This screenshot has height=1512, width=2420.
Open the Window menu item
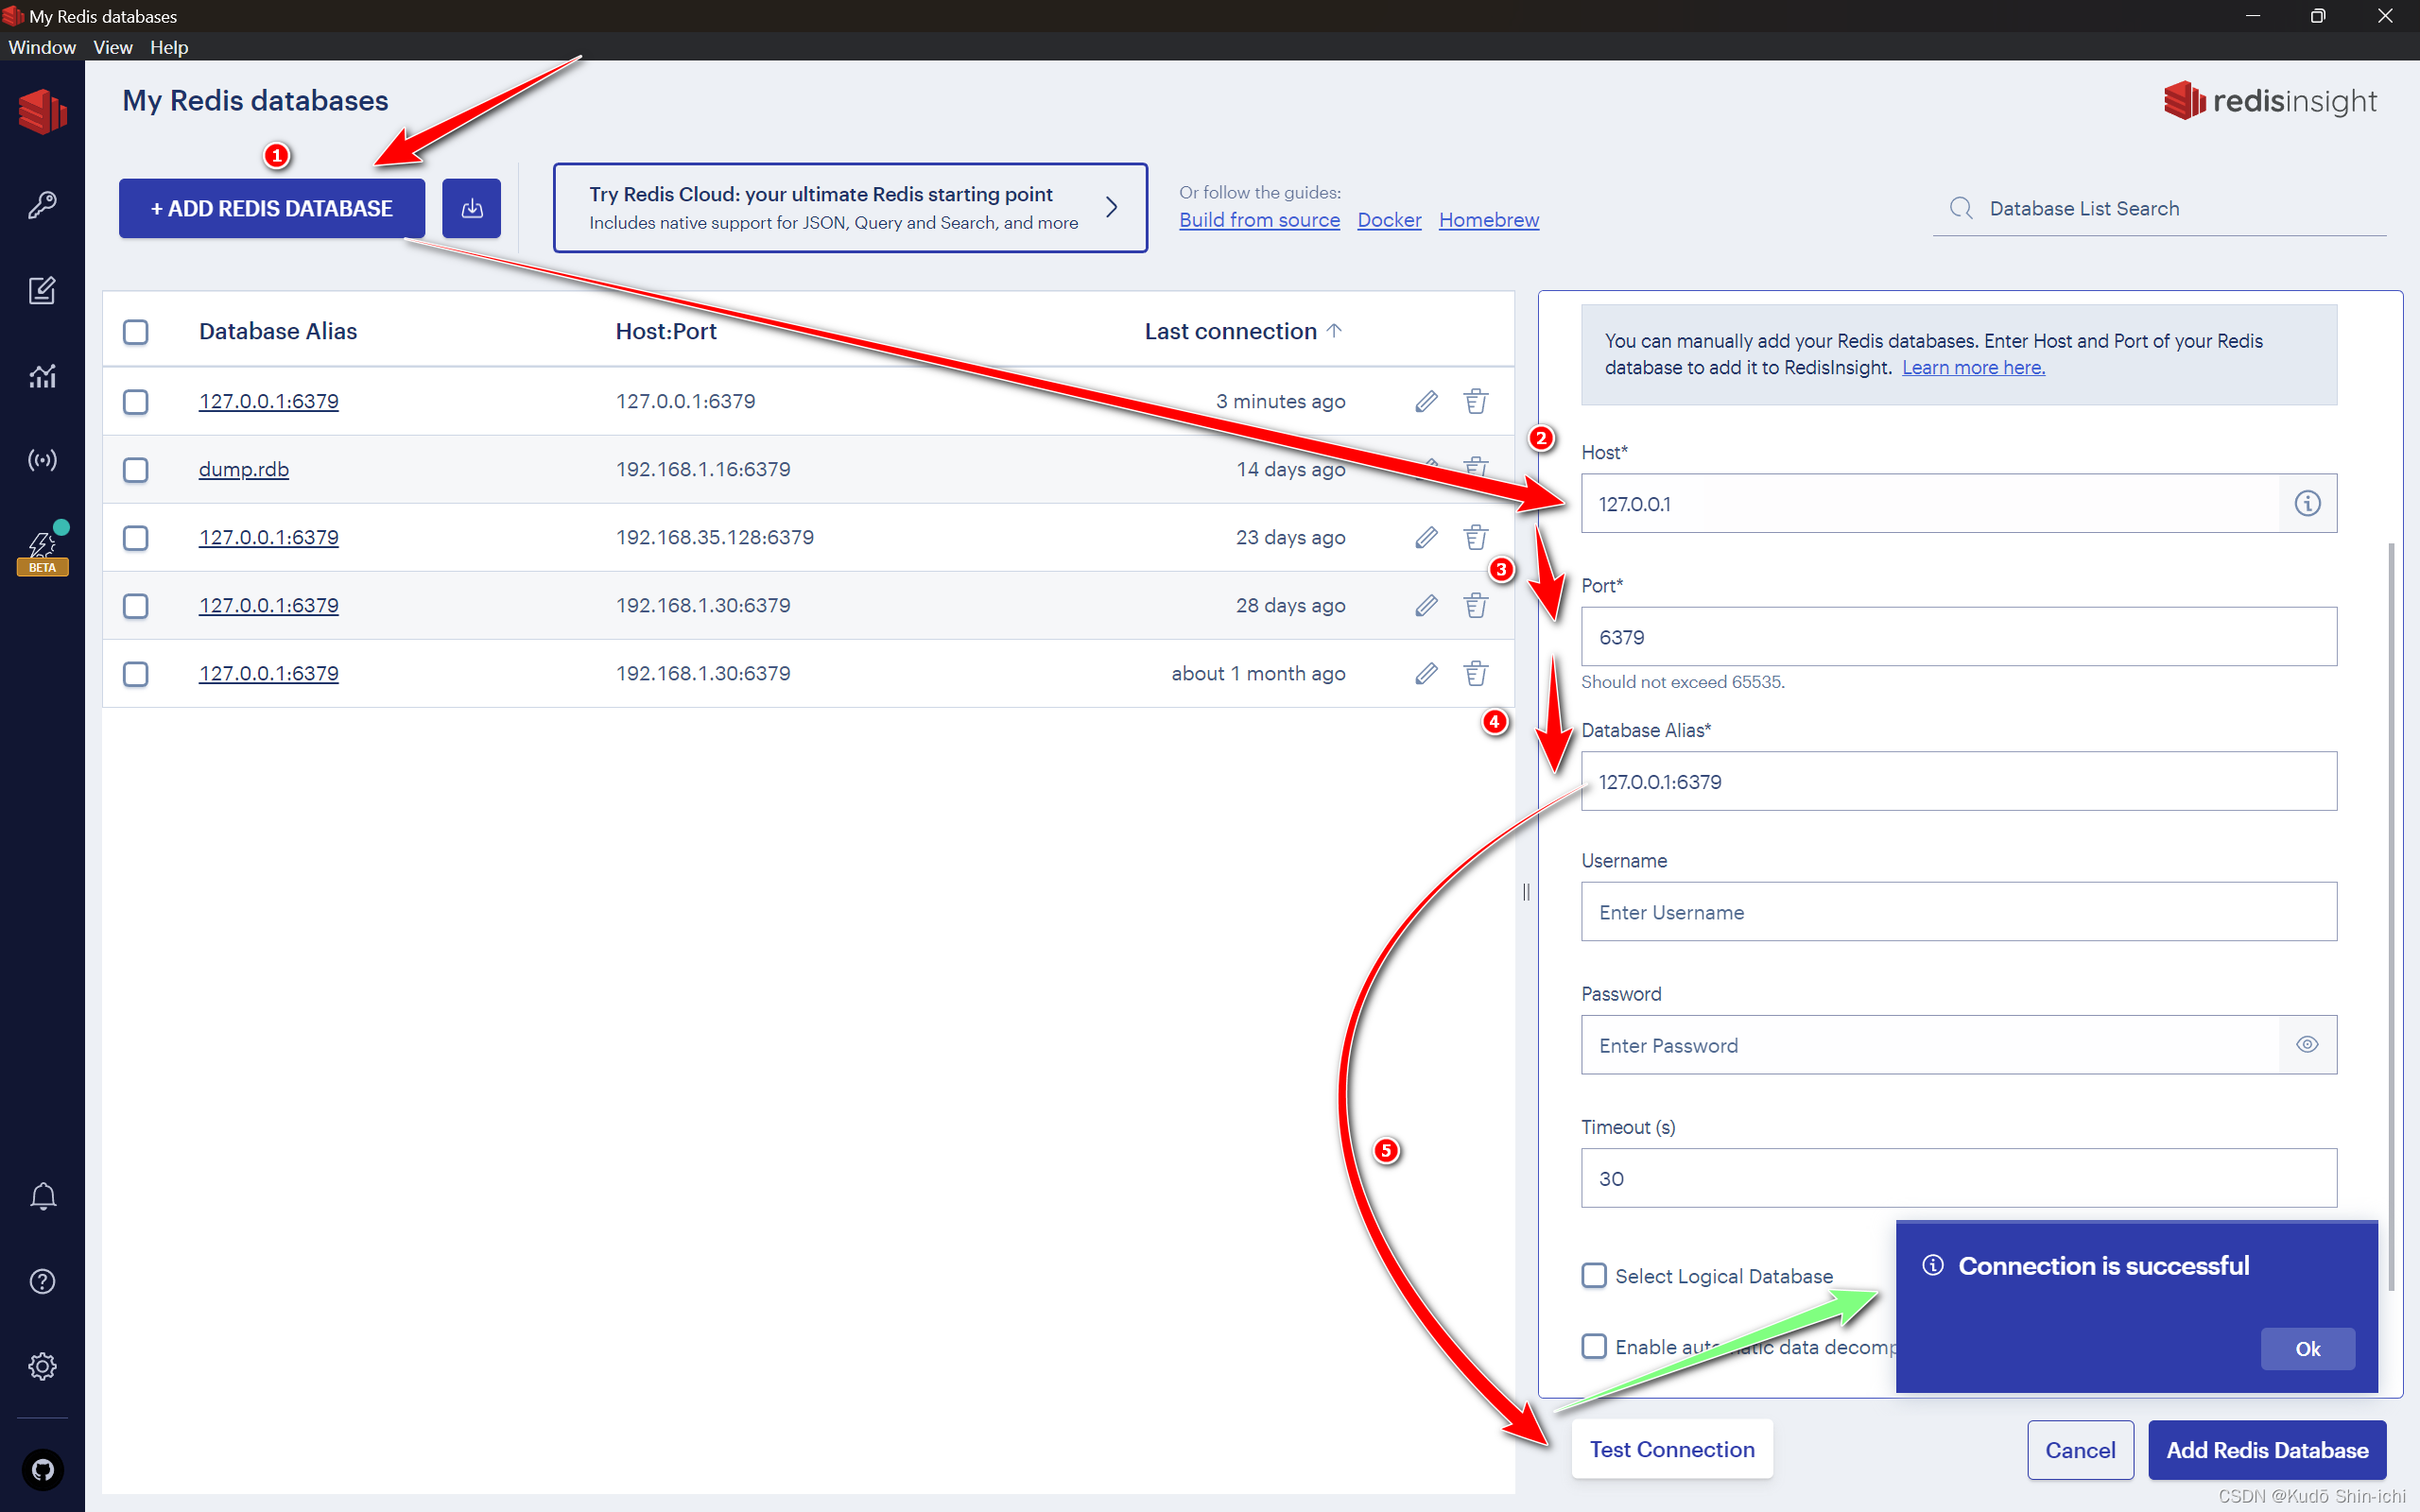click(x=40, y=47)
